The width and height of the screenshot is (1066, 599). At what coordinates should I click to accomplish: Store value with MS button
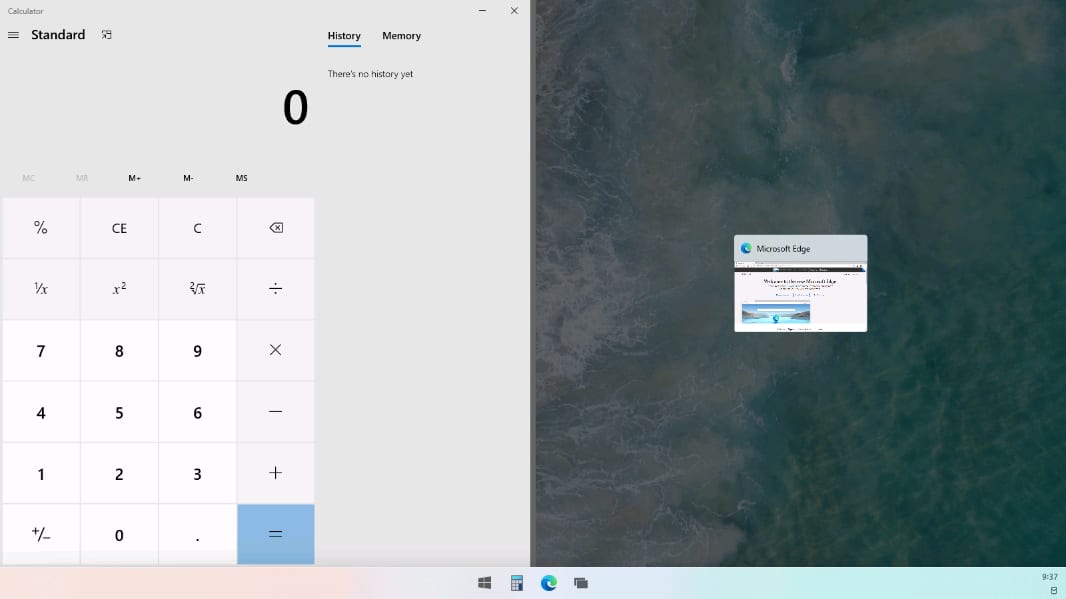[x=241, y=178]
